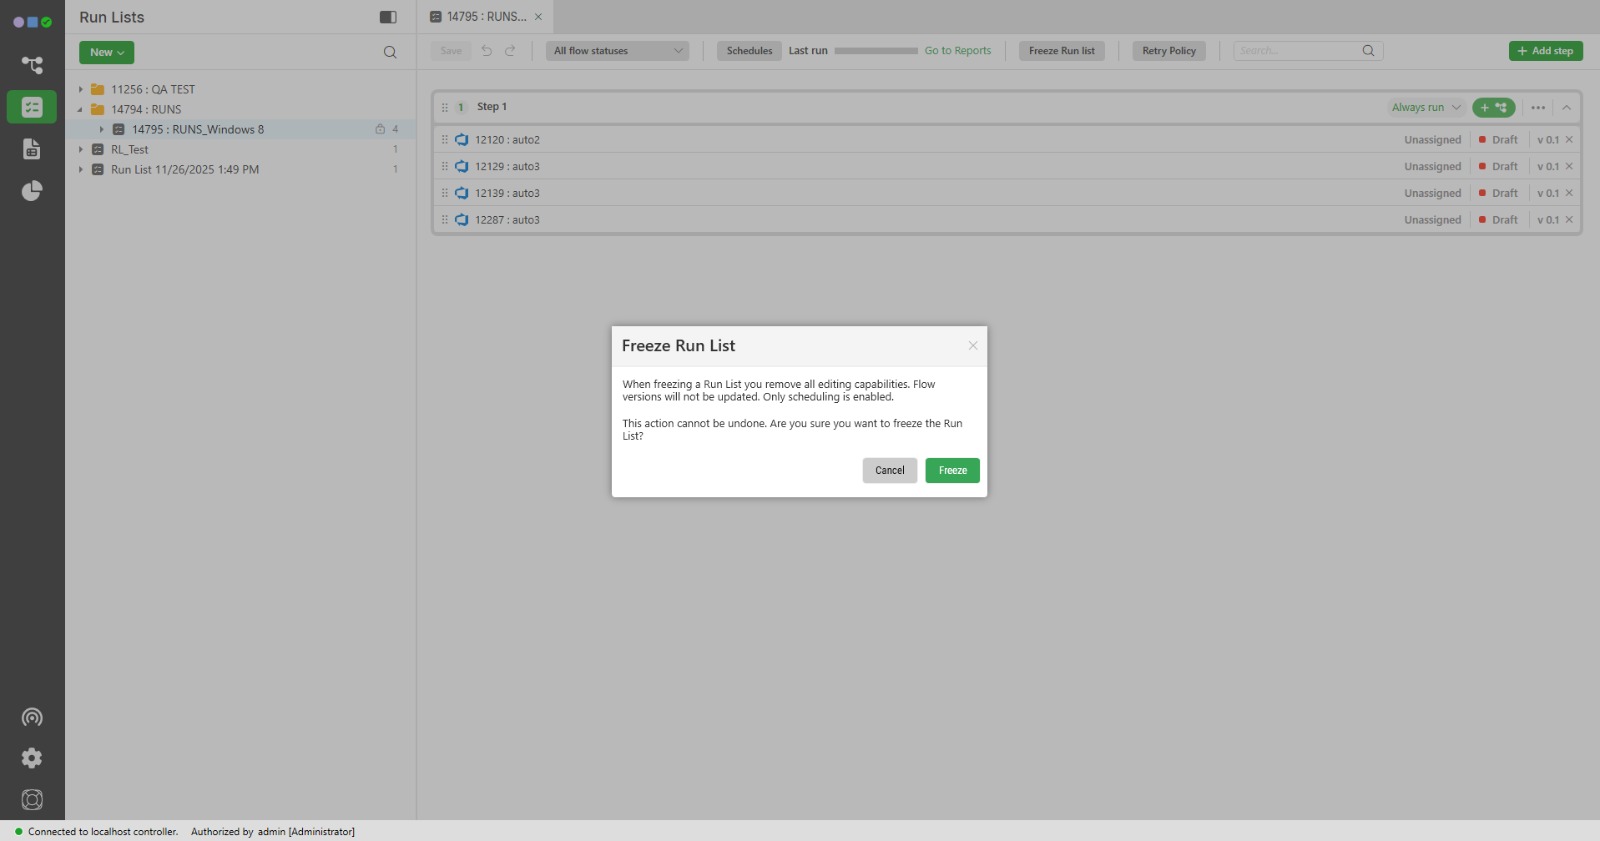Open the Settings gear icon
This screenshot has height=841, width=1600.
pyautogui.click(x=32, y=758)
